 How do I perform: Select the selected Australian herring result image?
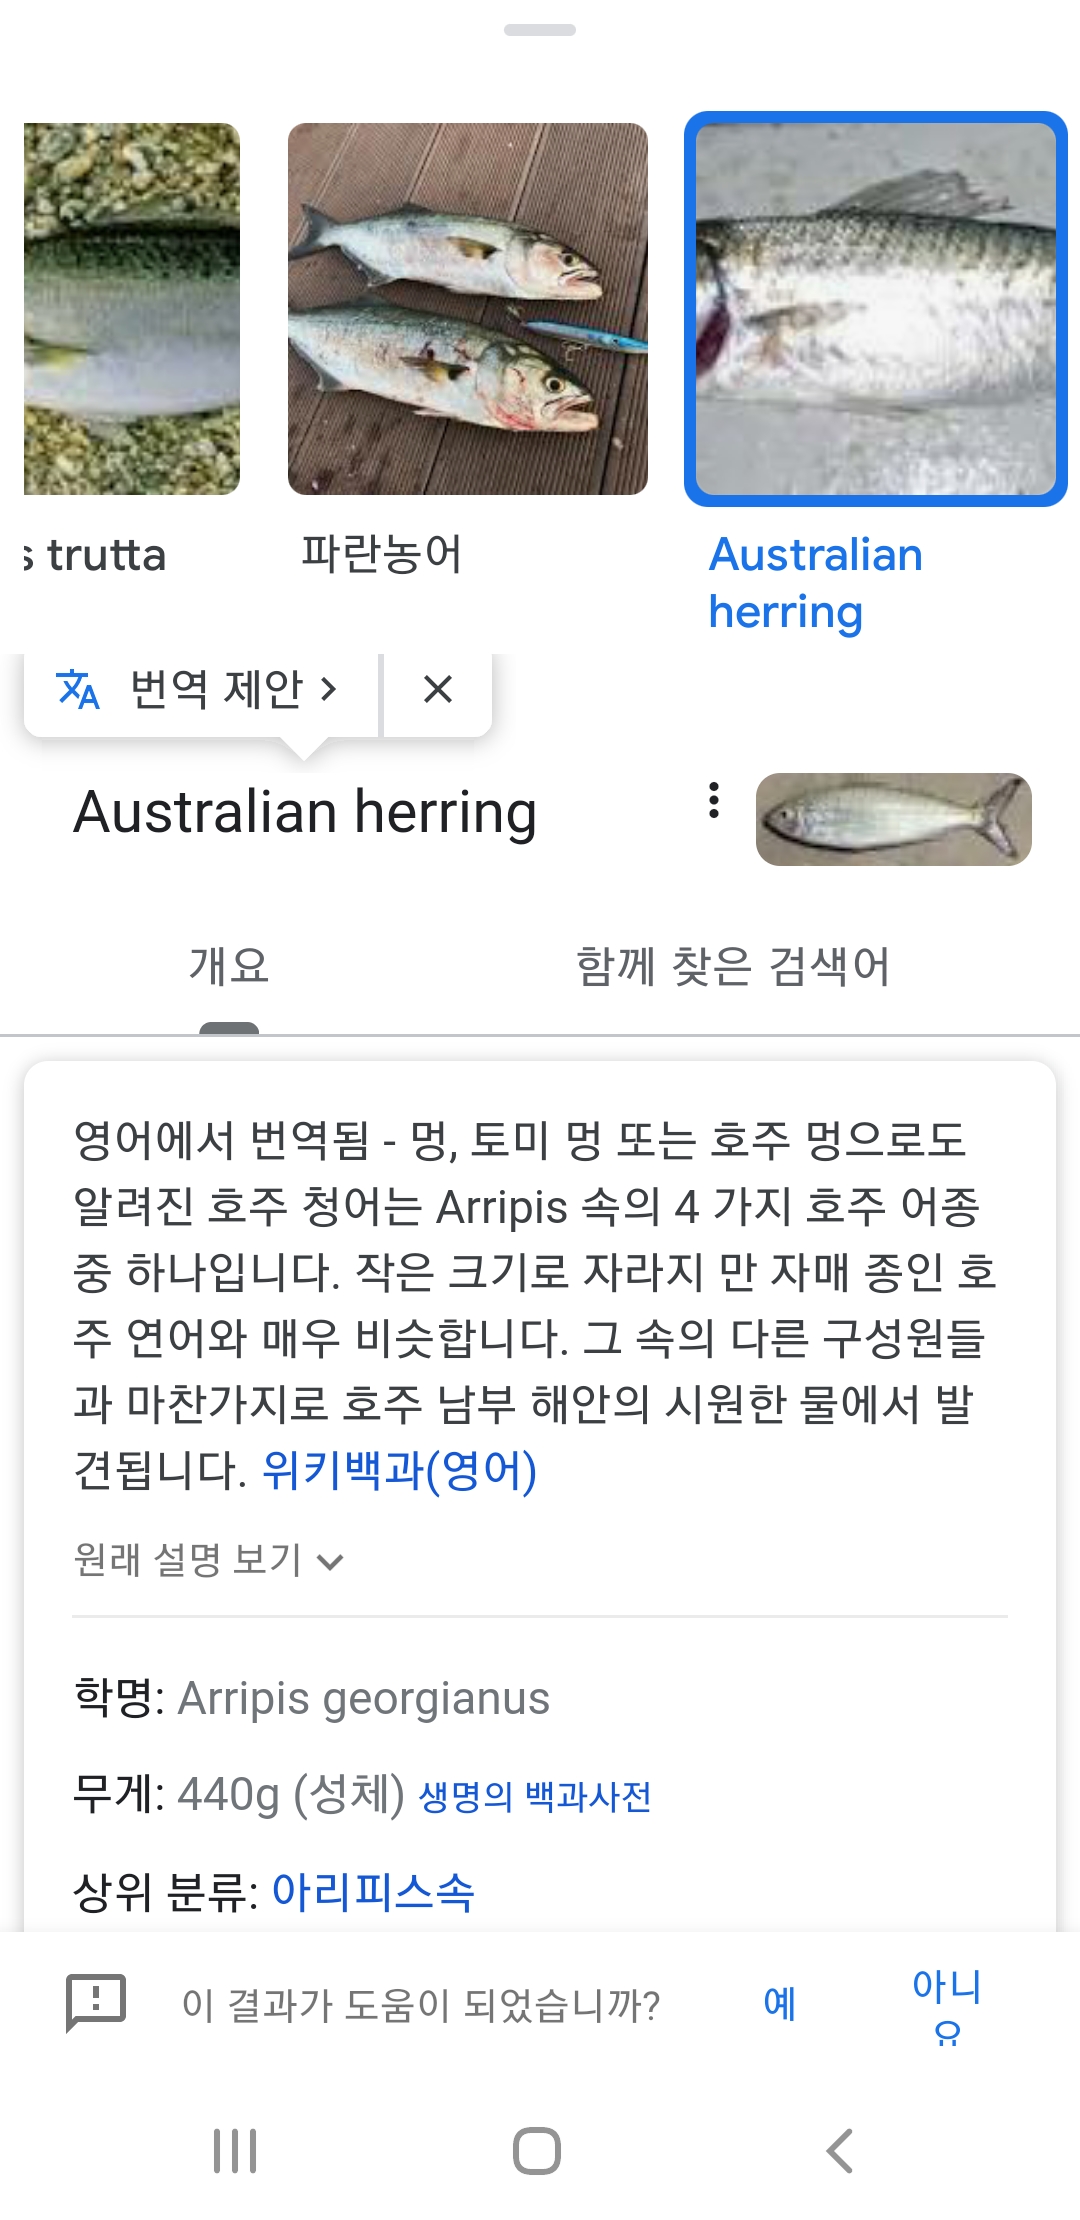point(875,309)
